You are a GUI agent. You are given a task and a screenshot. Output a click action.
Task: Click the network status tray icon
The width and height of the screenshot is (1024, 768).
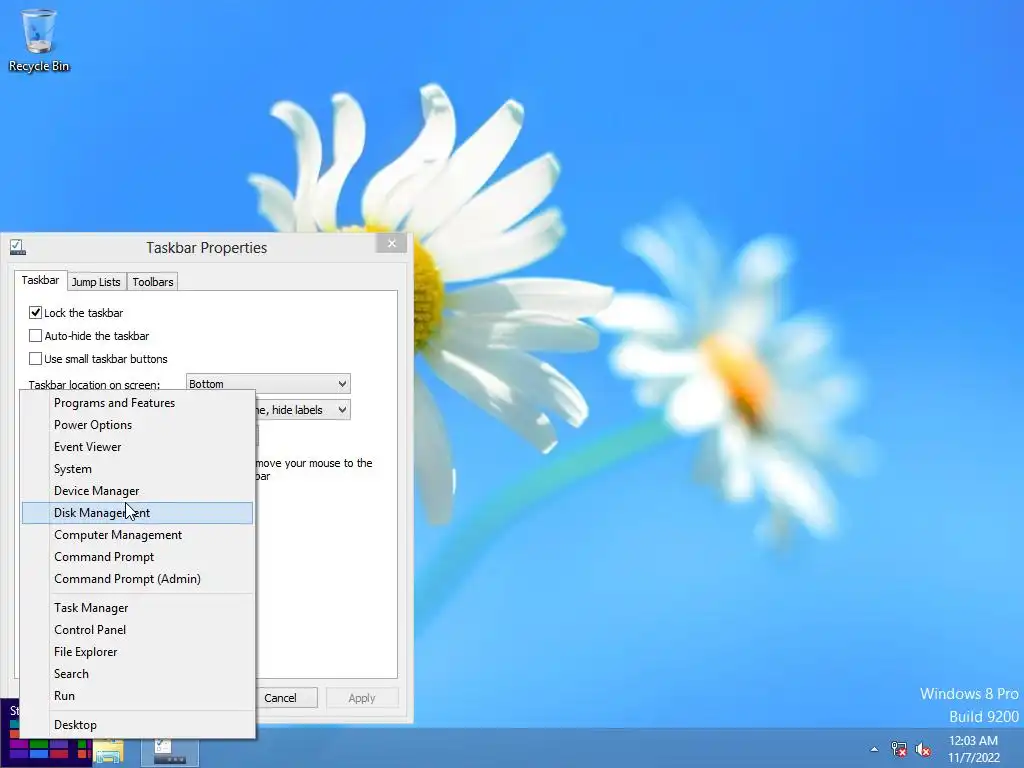coord(899,749)
